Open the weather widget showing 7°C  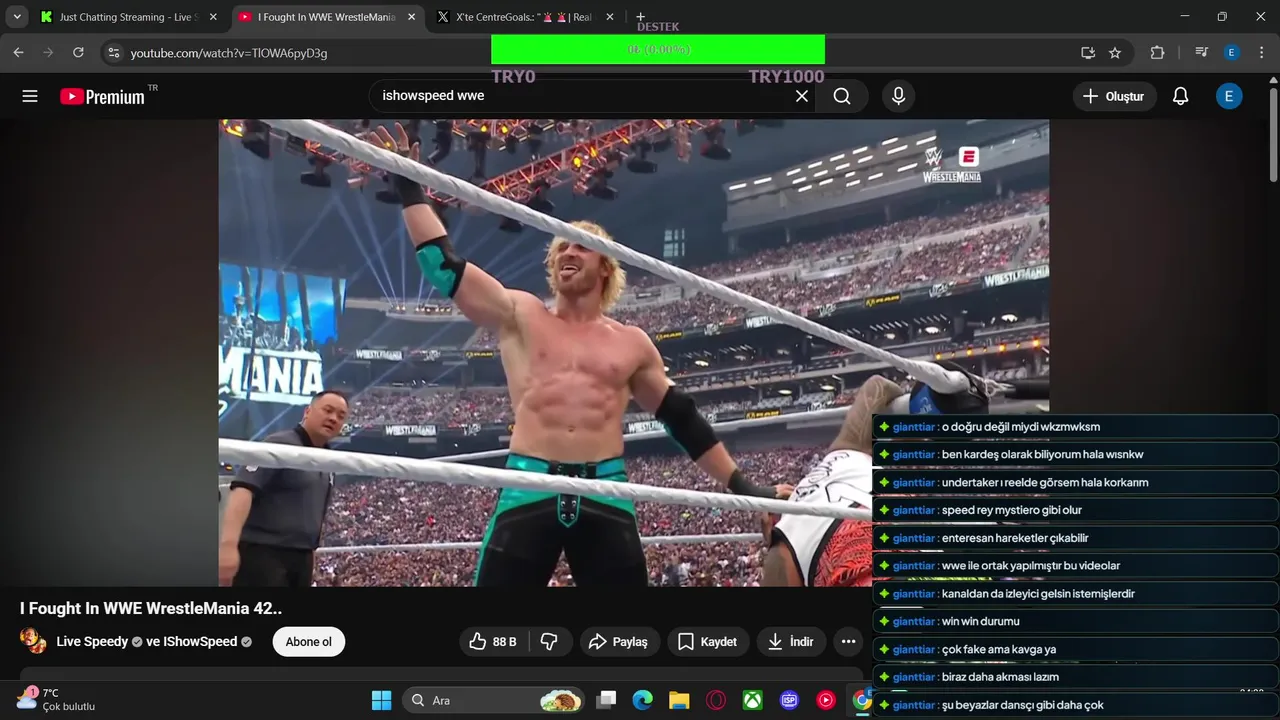point(56,699)
